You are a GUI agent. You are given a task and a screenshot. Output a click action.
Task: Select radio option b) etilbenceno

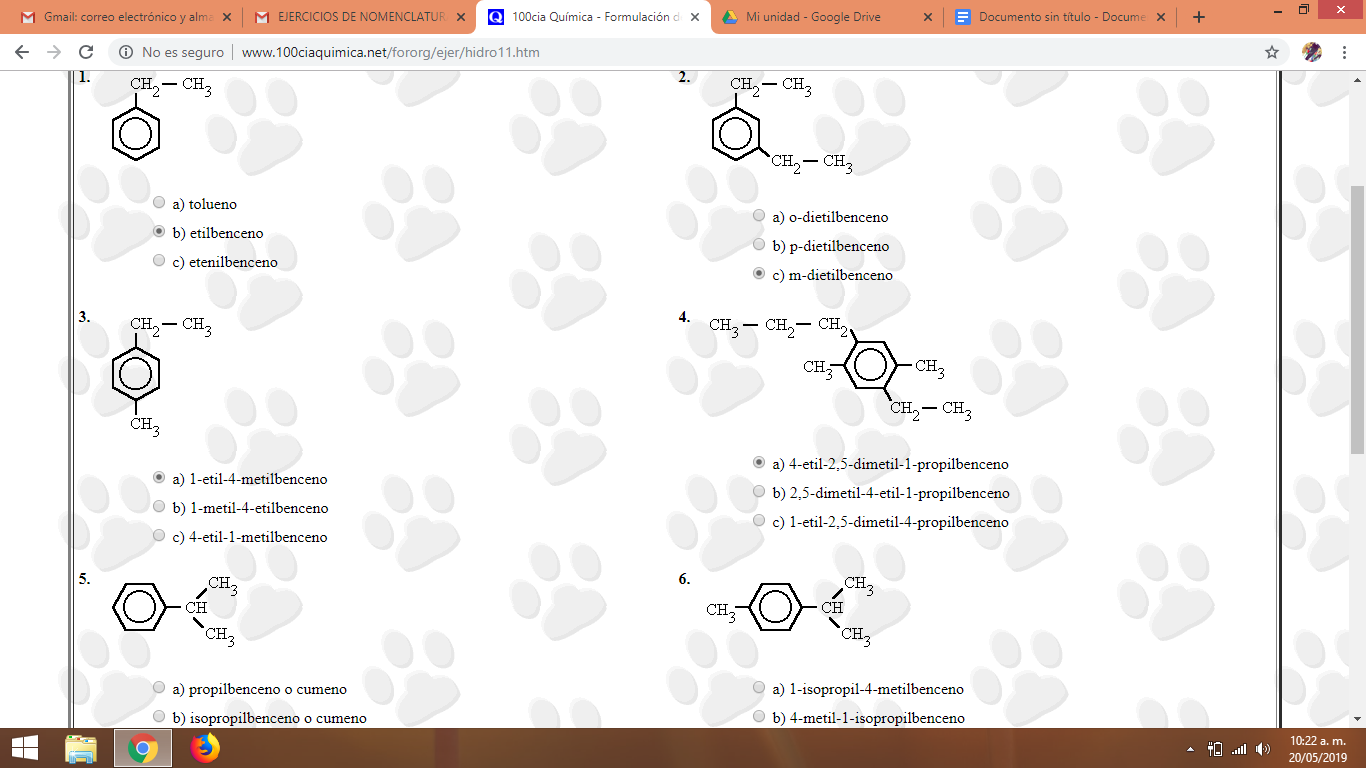pos(159,231)
